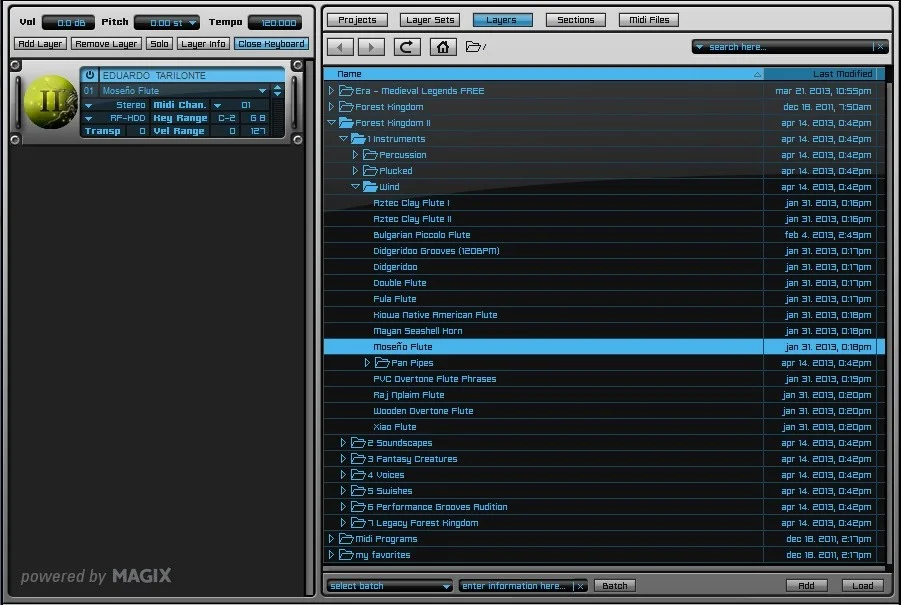The height and width of the screenshot is (605, 901).
Task: Solo the selected layer
Action: tap(159, 44)
